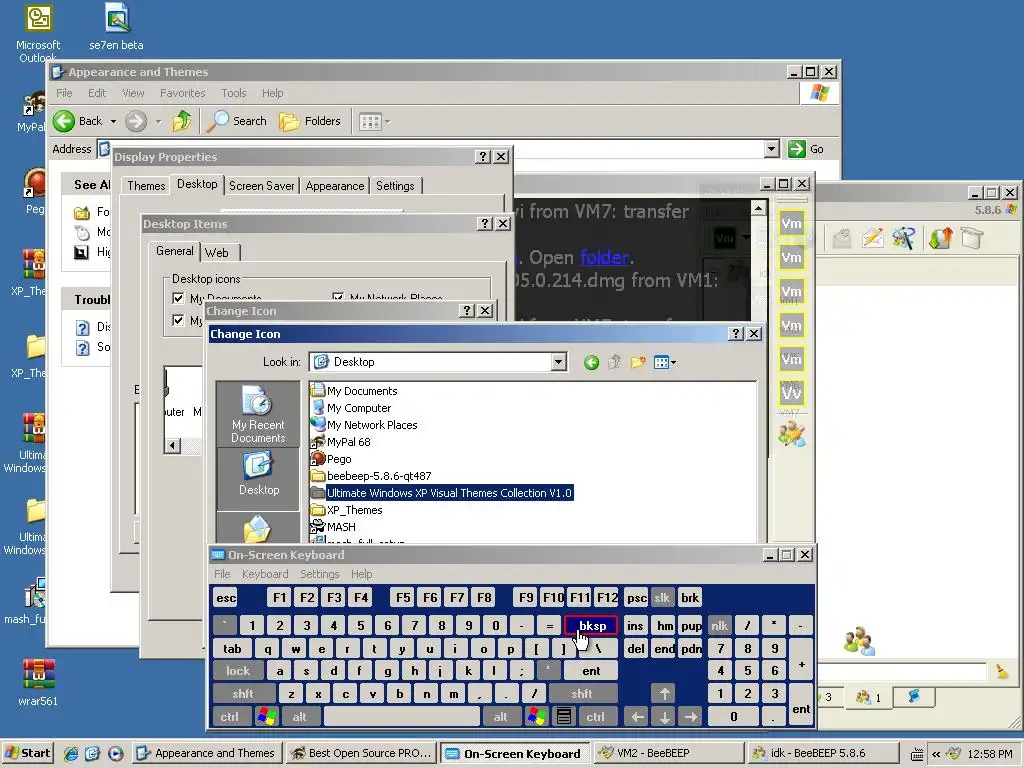Click scroll up arrow in BeeBEEP chat window
This screenshot has height=768, width=1024.
[758, 208]
